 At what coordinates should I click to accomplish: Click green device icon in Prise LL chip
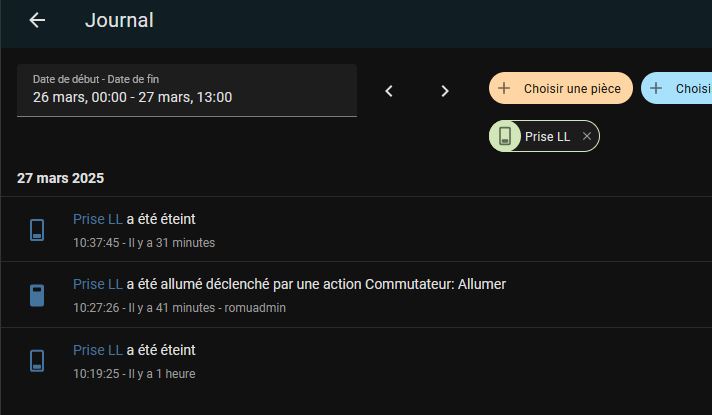504,136
